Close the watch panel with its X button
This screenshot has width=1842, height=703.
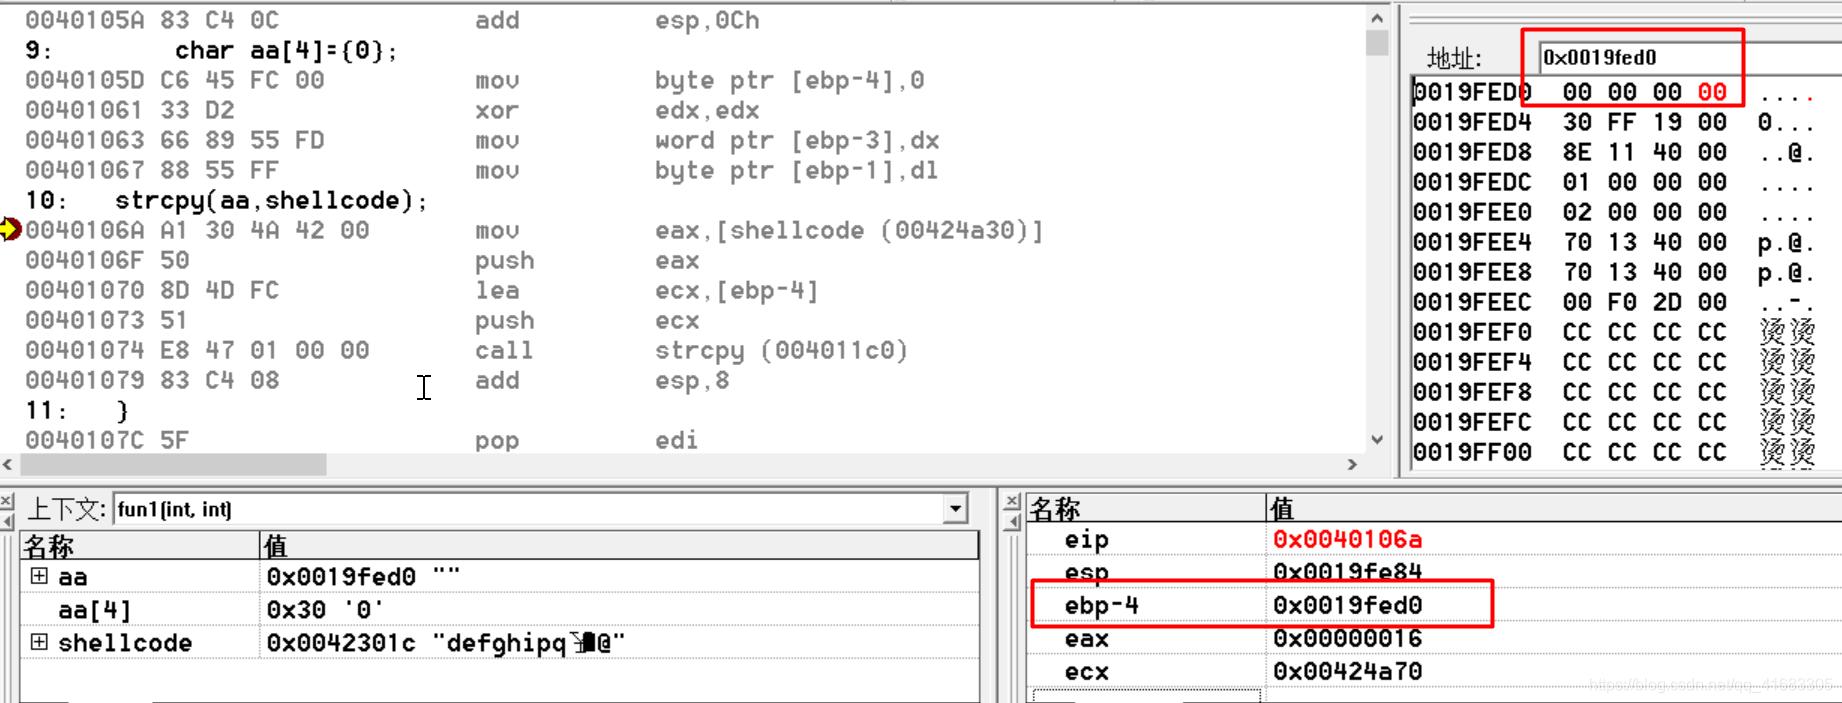1012,500
